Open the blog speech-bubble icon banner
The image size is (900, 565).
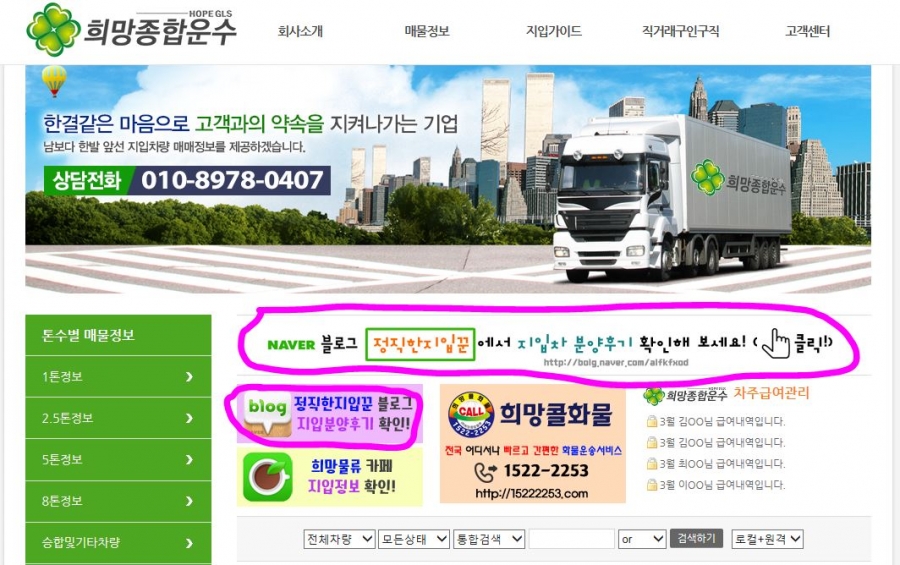tap(266, 413)
